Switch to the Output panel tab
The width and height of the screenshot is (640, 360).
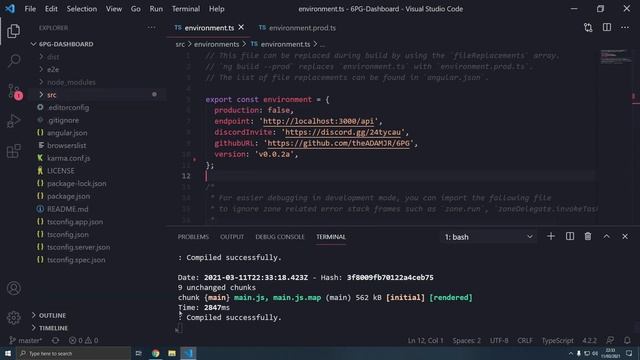(x=232, y=237)
